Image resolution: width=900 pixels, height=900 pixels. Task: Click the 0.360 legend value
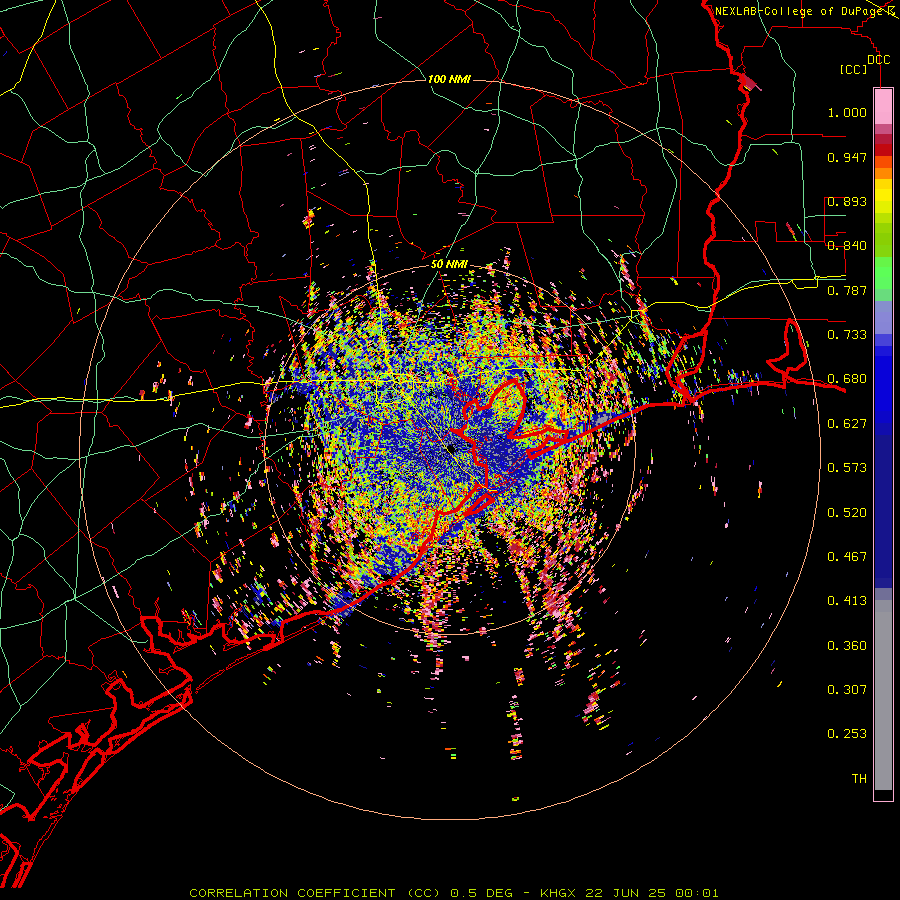(847, 646)
